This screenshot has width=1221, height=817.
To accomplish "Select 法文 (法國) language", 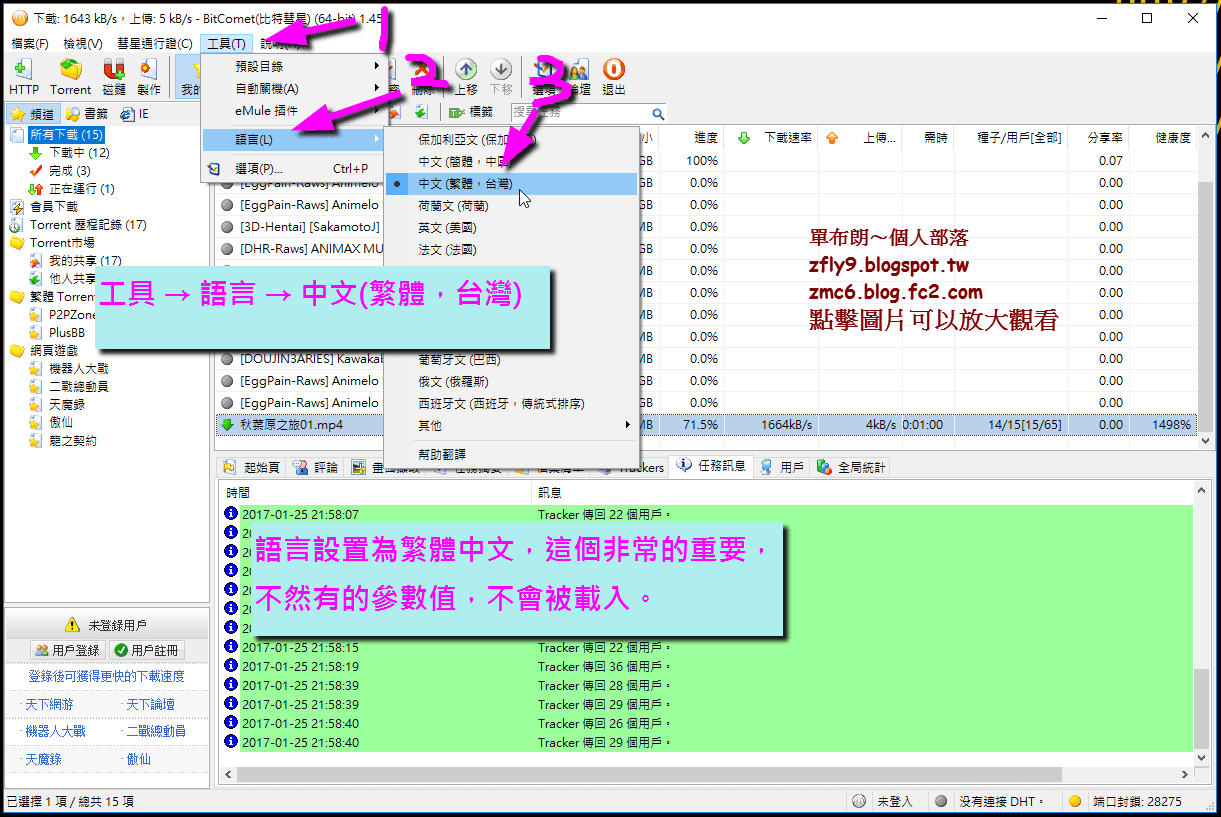I will point(511,250).
